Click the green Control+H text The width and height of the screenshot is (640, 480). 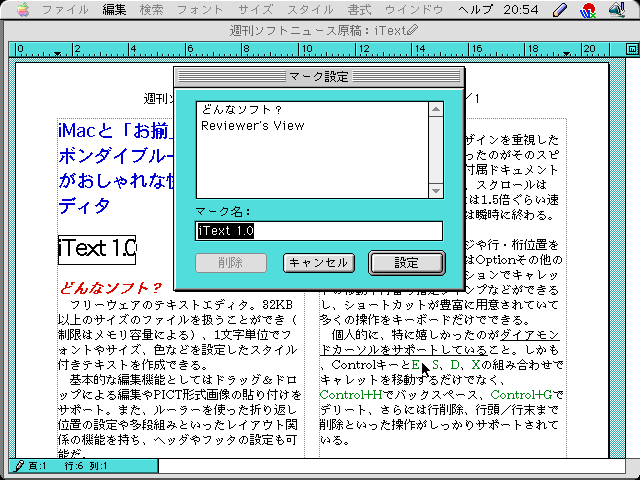coord(351,395)
